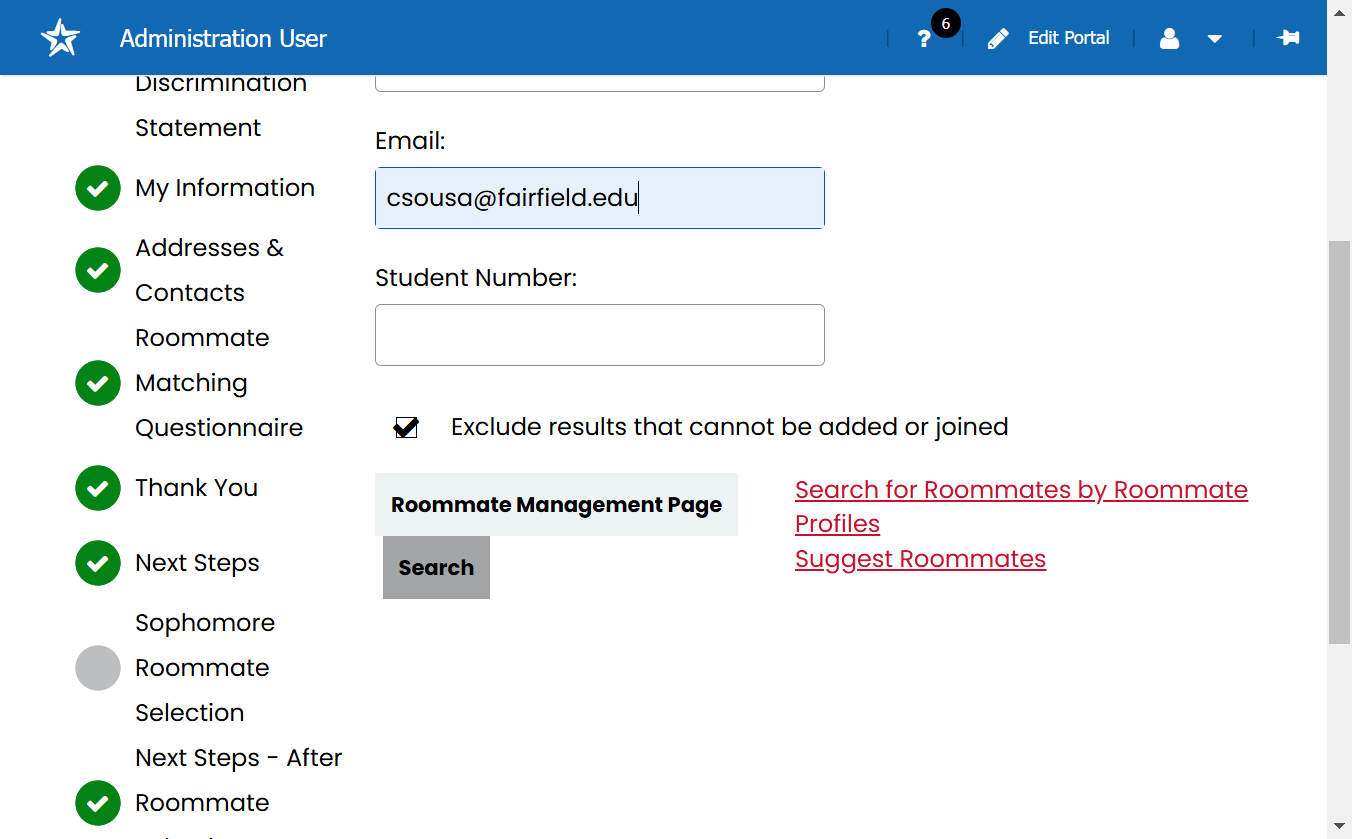Click gray circle beside Sophomore Roommate Selection

[x=98, y=668]
